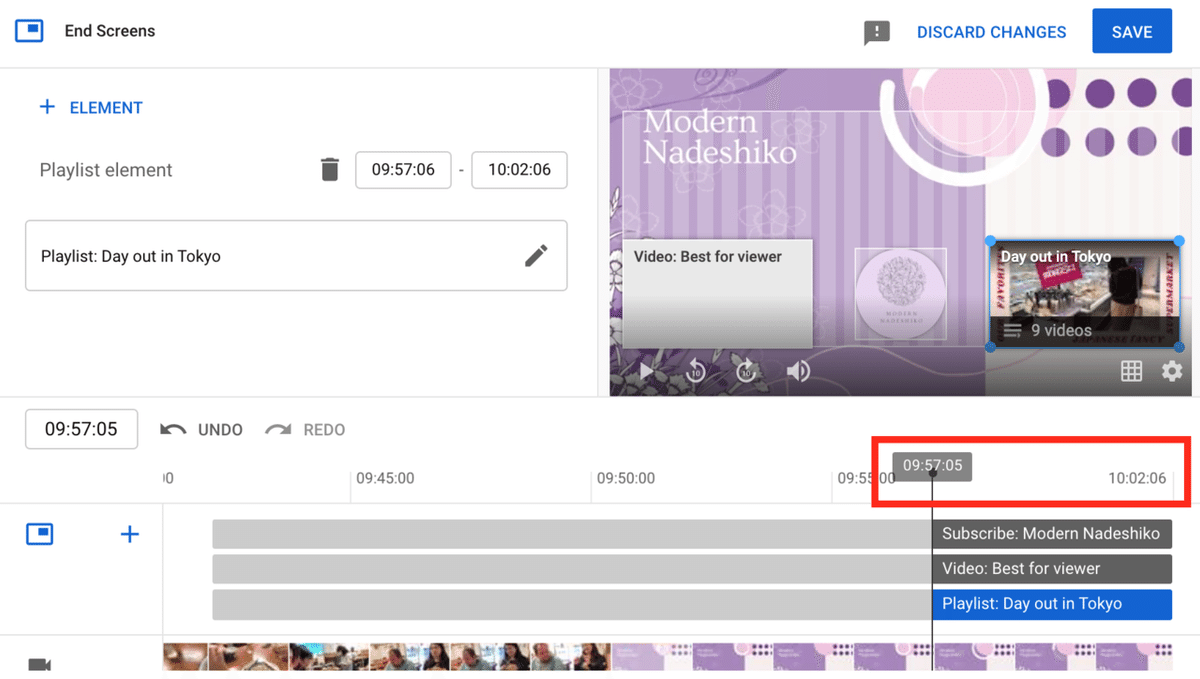Image resolution: width=1200 pixels, height=679 pixels.
Task: Edit the end time 10:02:06 field
Action: coord(519,170)
